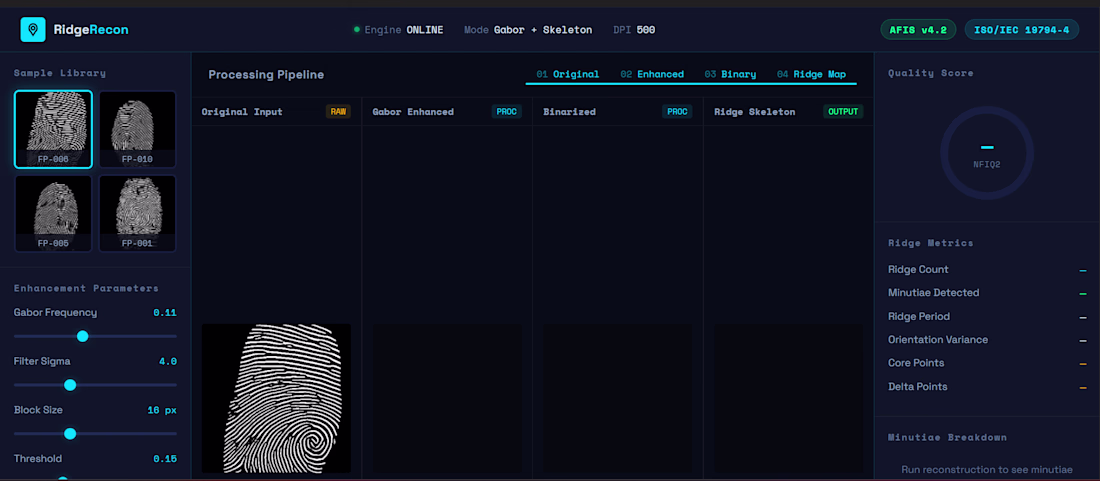Click the AFIS v4.2 badge

(918, 29)
